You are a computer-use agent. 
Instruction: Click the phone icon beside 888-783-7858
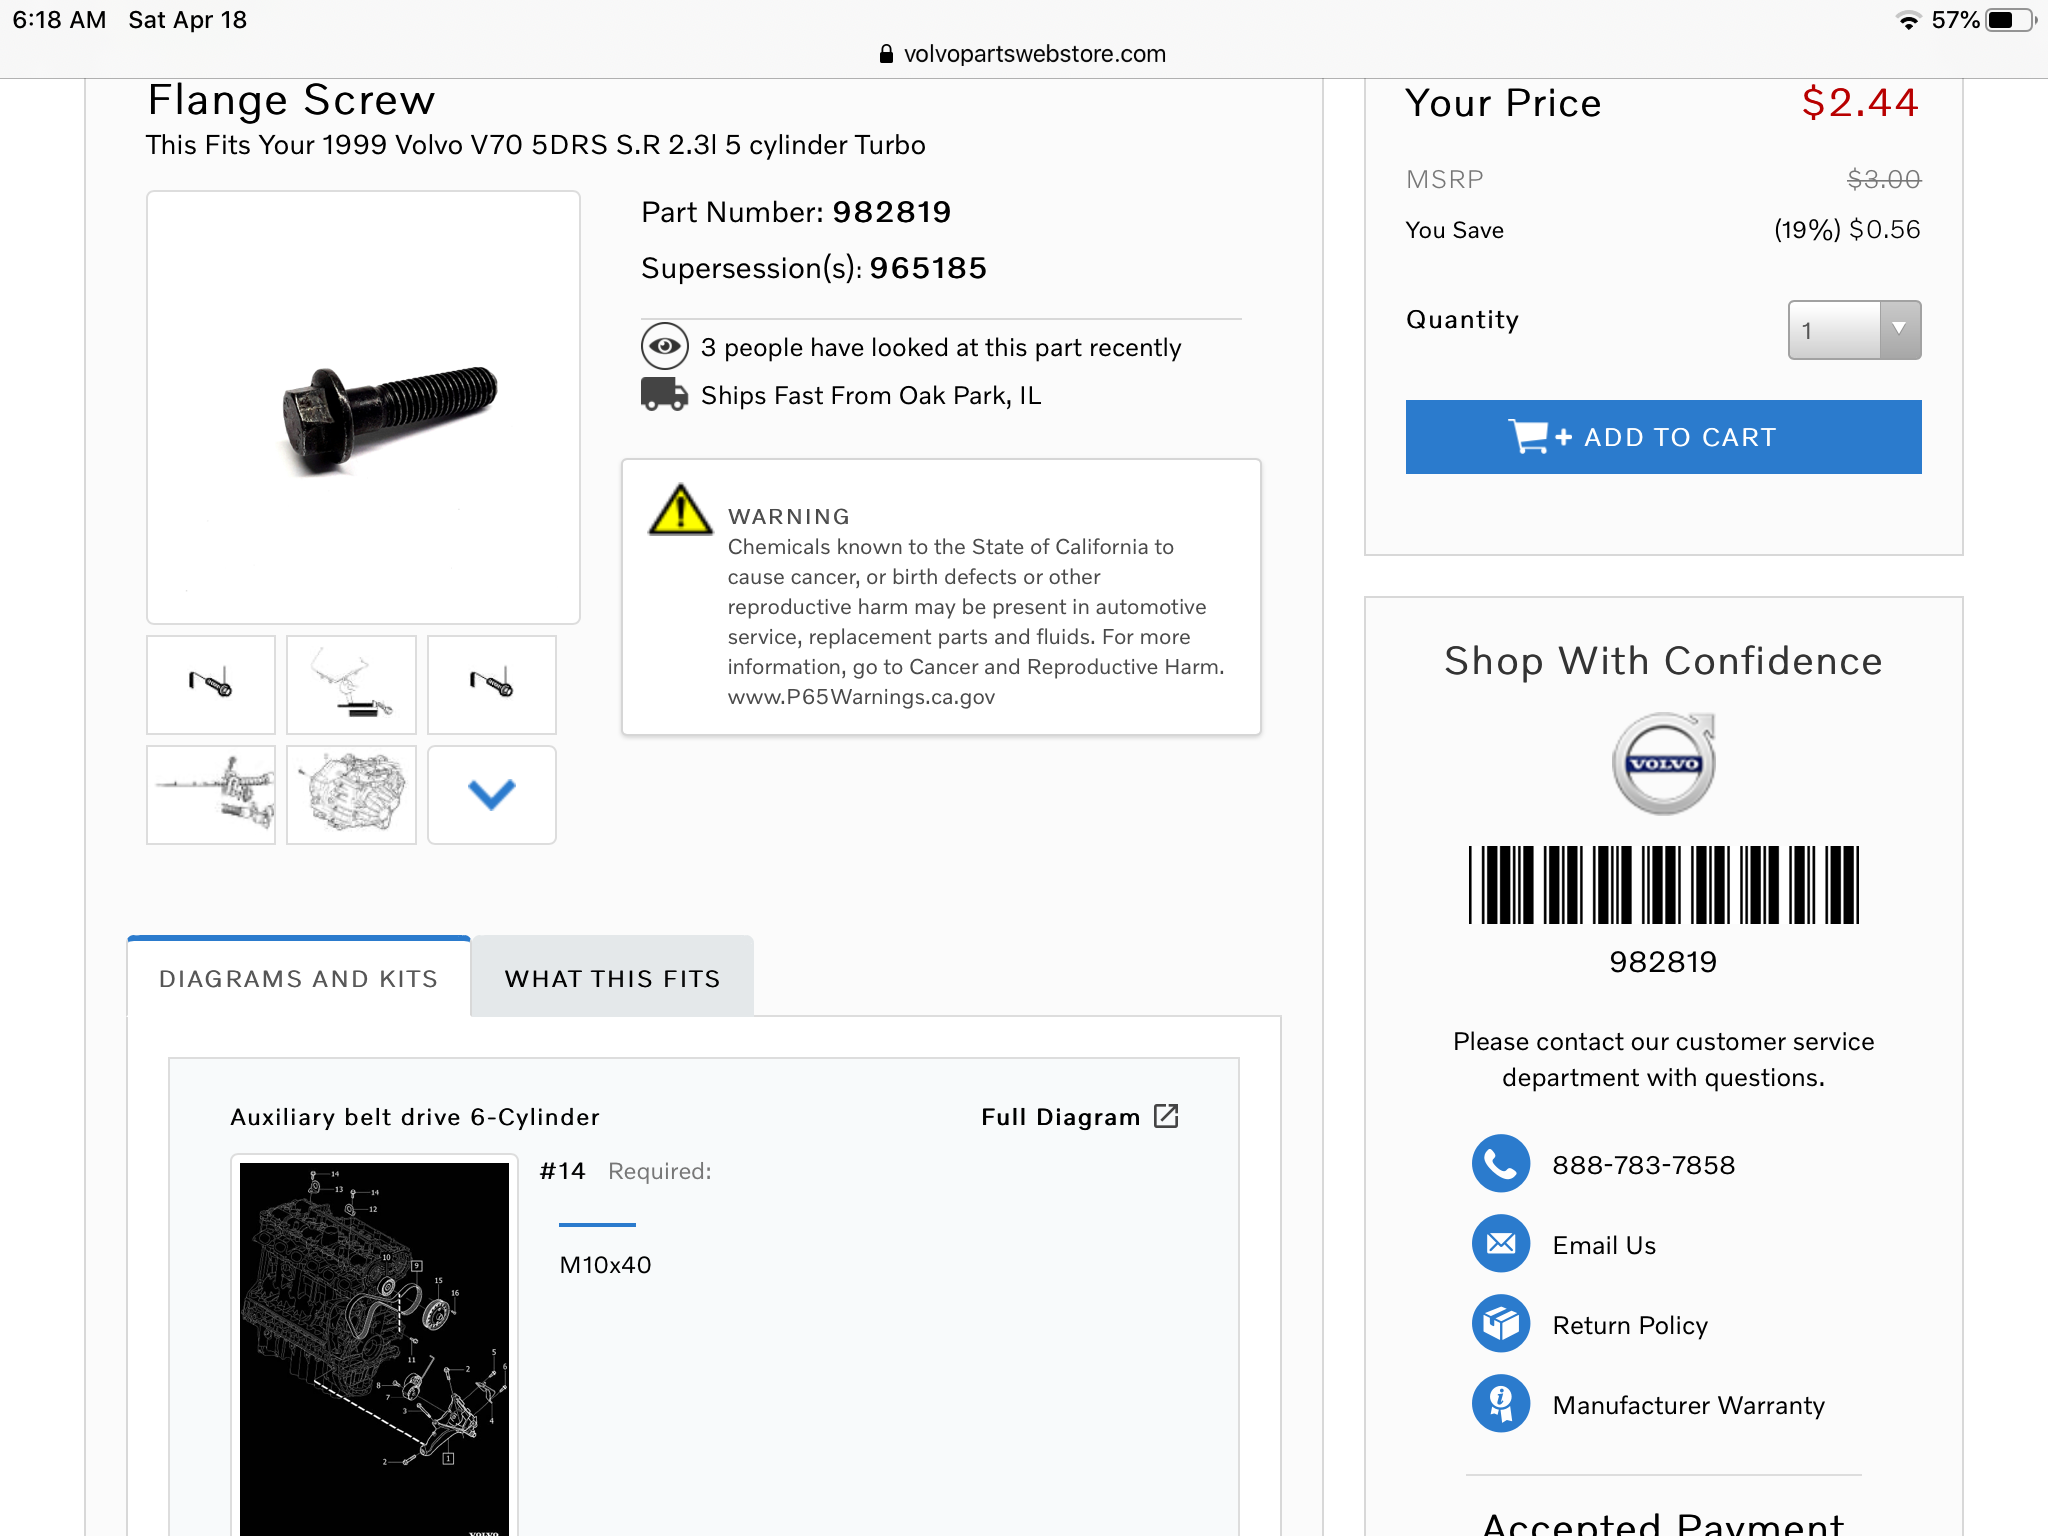tap(1500, 1164)
